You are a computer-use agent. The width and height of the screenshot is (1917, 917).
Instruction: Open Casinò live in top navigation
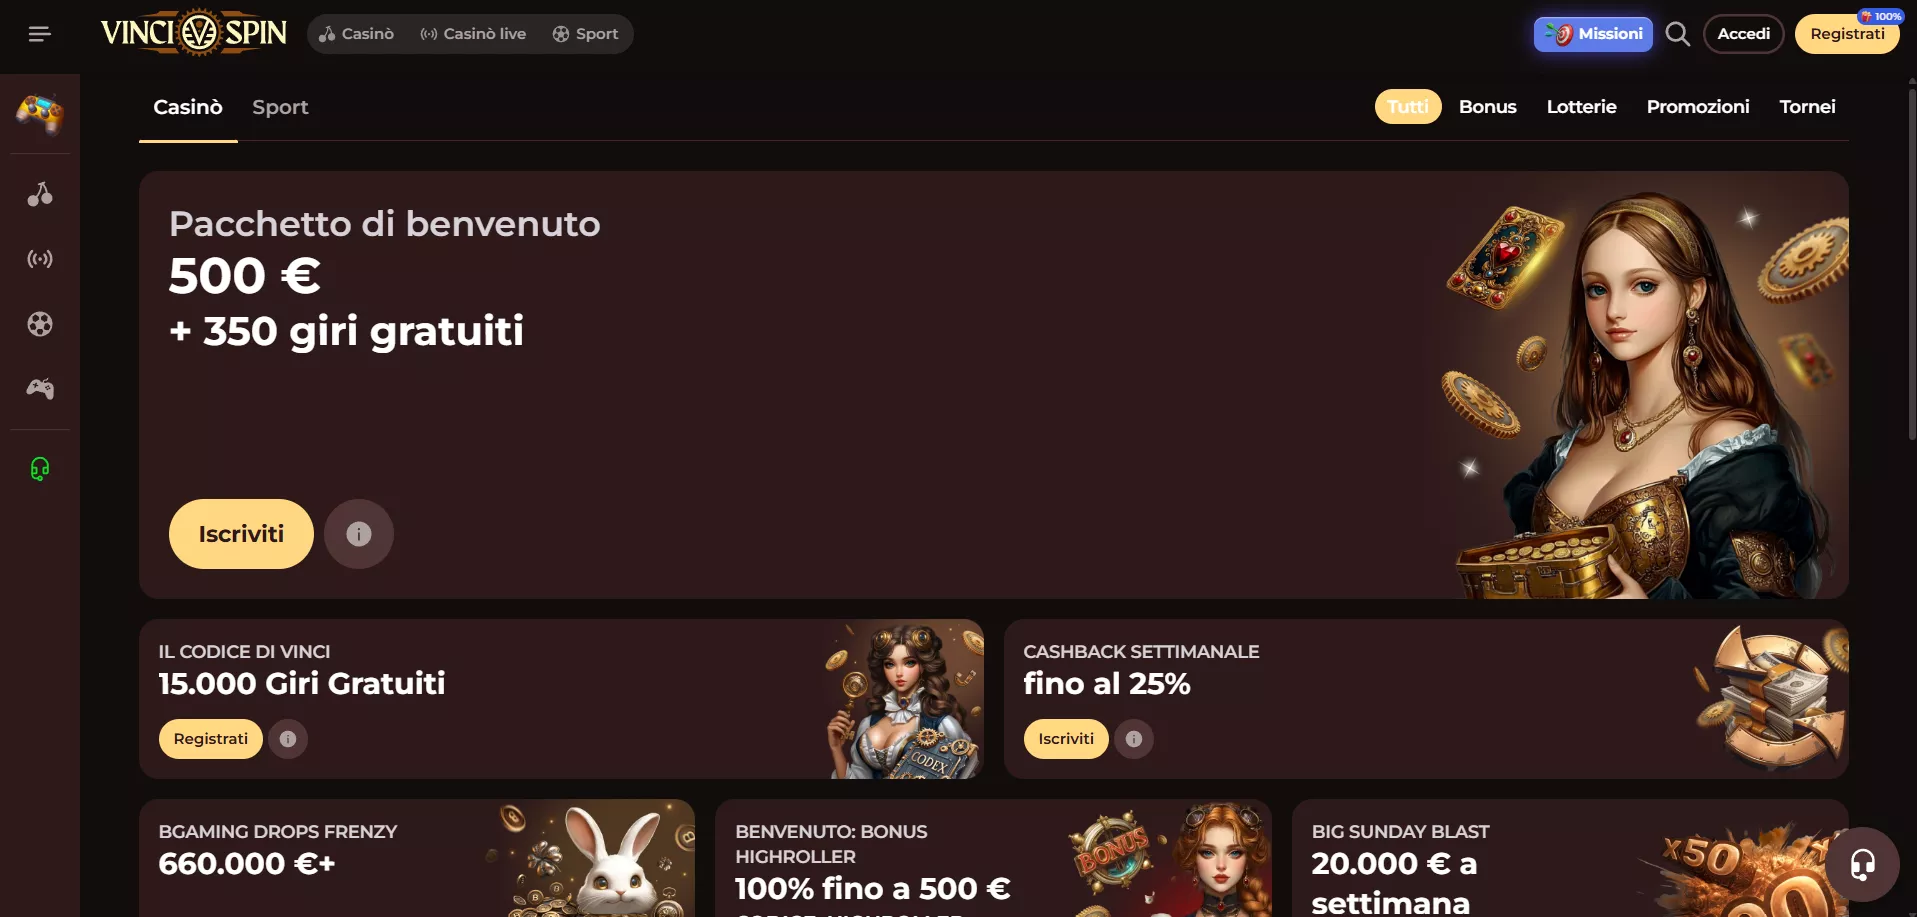(x=473, y=34)
